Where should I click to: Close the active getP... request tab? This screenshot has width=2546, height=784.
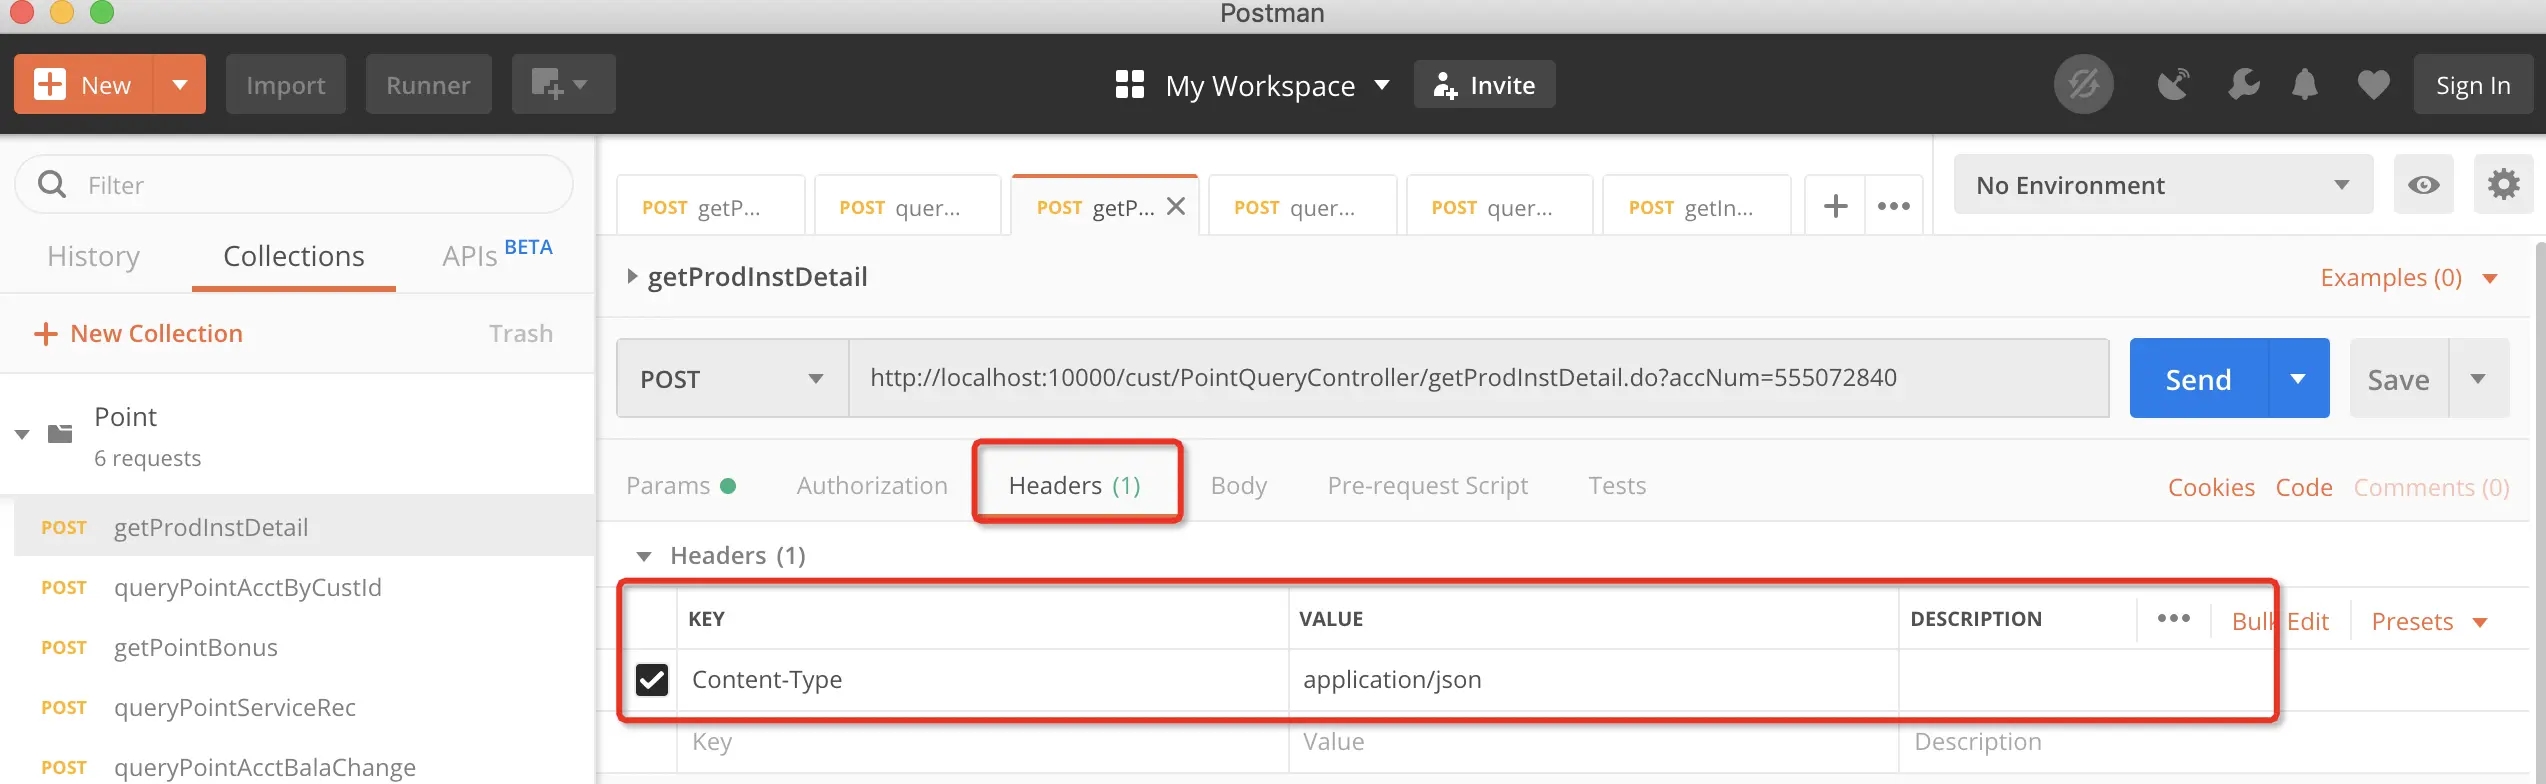[1176, 206]
